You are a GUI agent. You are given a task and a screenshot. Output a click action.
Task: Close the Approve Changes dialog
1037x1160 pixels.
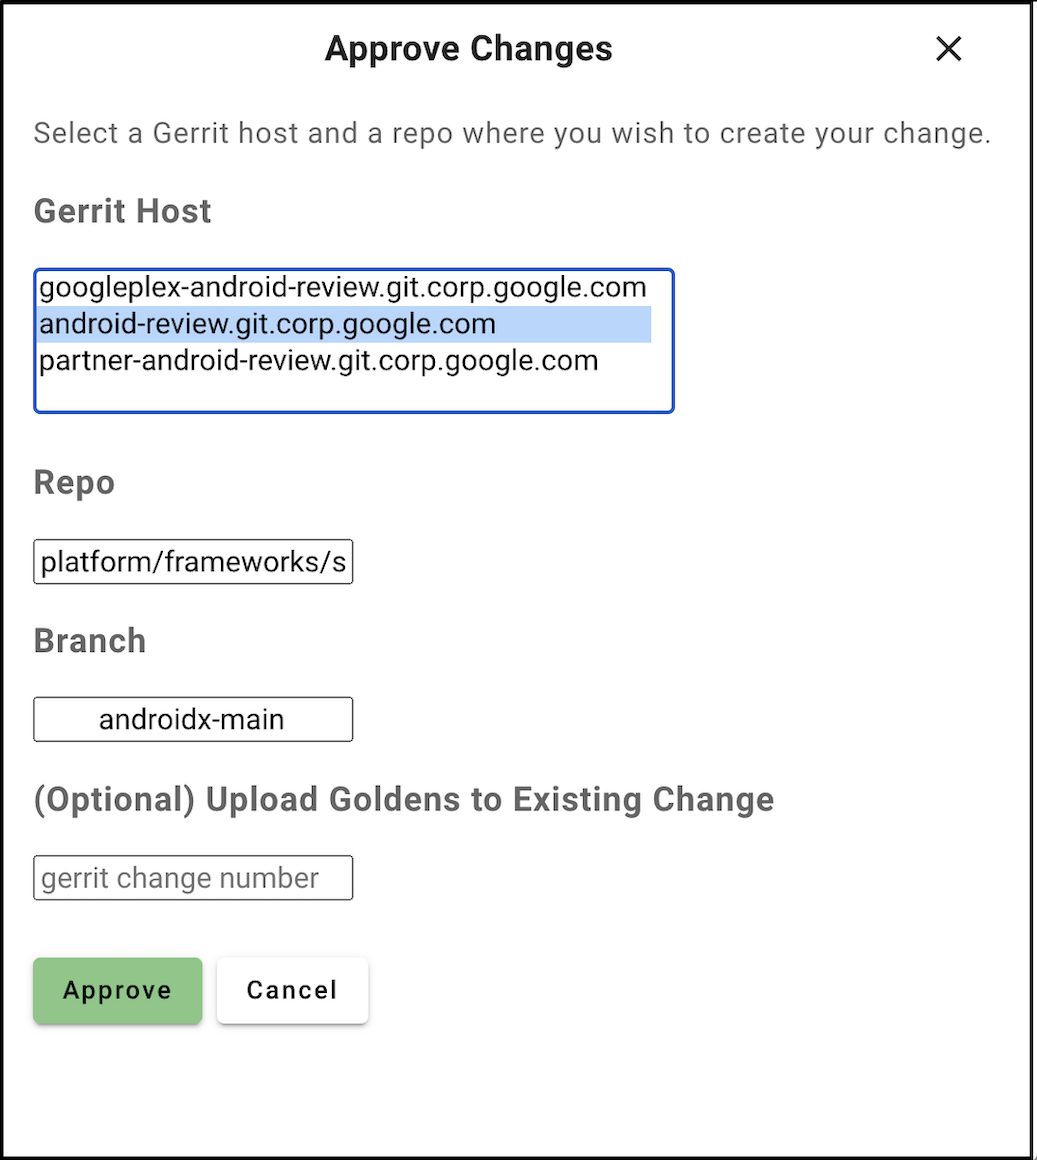[x=948, y=49]
